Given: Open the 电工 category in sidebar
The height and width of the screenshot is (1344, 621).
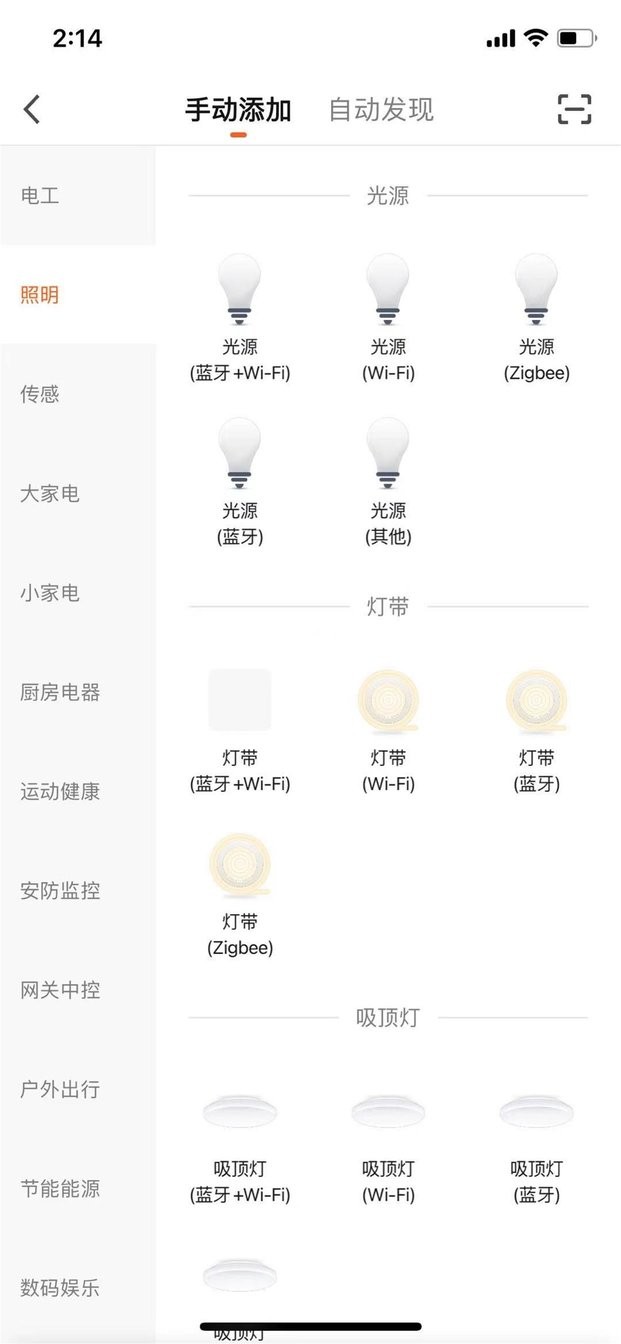Looking at the screenshot, I should tap(40, 196).
